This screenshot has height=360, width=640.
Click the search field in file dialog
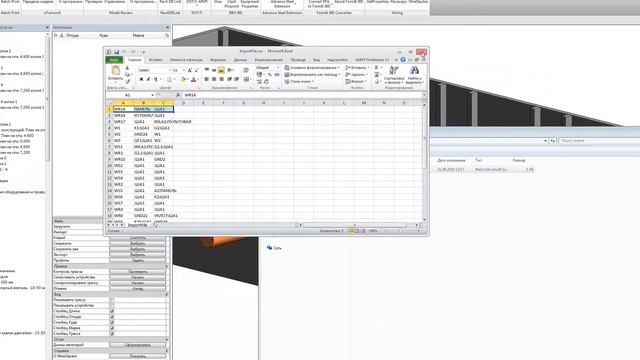[598, 141]
